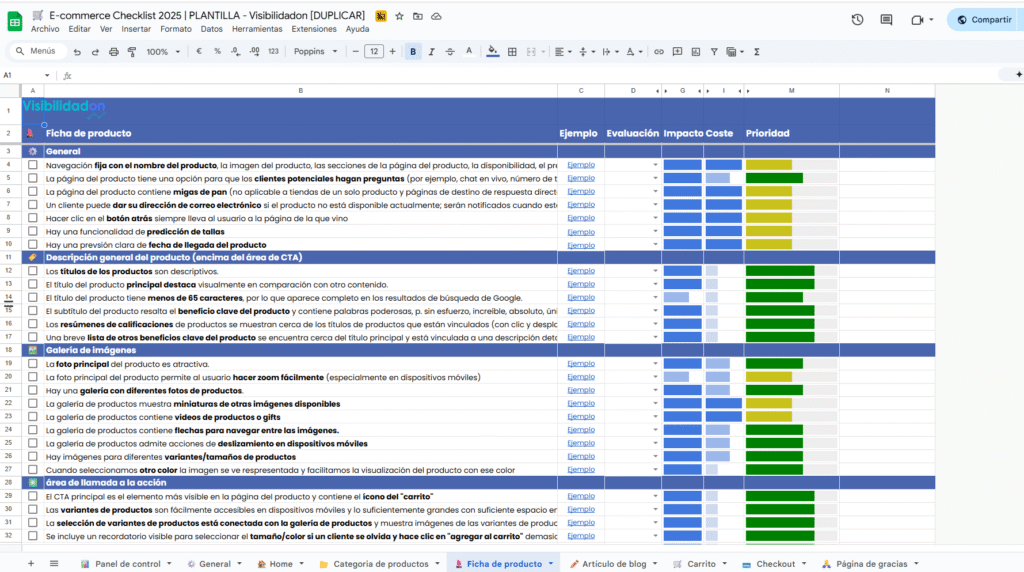Check the checkbox in row 4
Image resolution: width=1024 pixels, height=572 pixels.
pos(33,165)
